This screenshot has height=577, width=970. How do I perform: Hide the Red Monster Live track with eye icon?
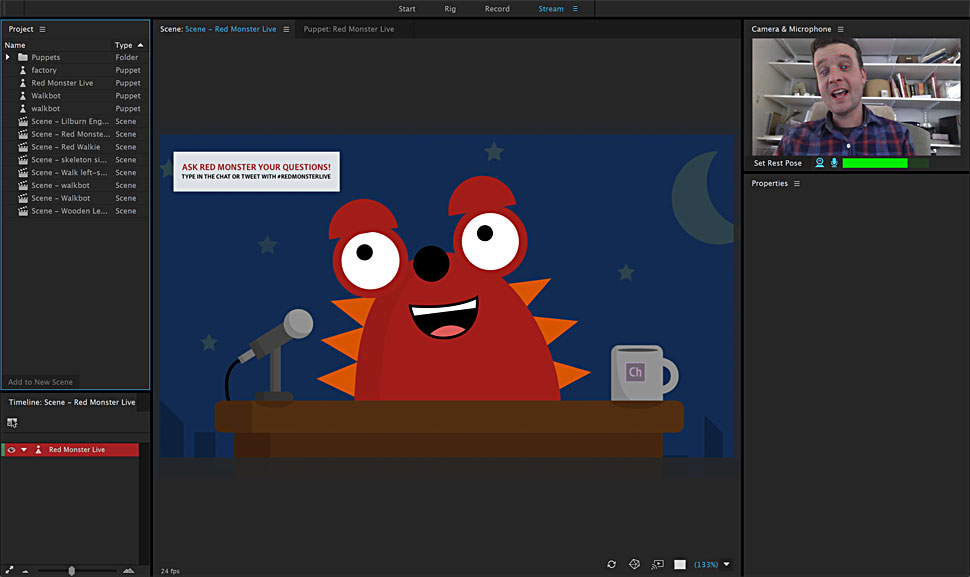(x=11, y=450)
